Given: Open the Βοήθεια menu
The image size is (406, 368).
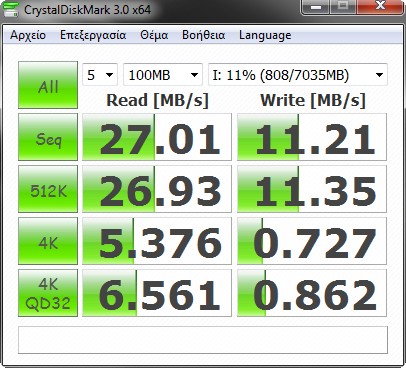Looking at the screenshot, I should coord(203,35).
